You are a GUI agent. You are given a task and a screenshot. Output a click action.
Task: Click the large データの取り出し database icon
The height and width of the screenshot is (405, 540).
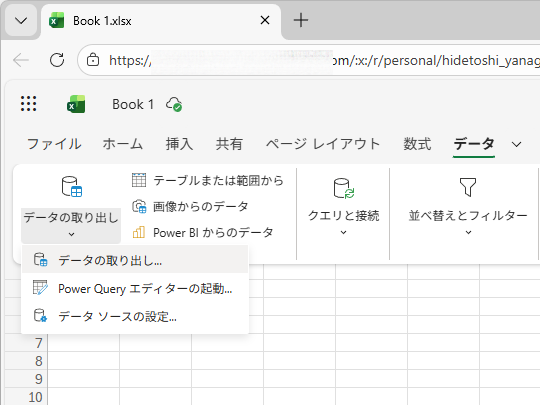(x=72, y=187)
